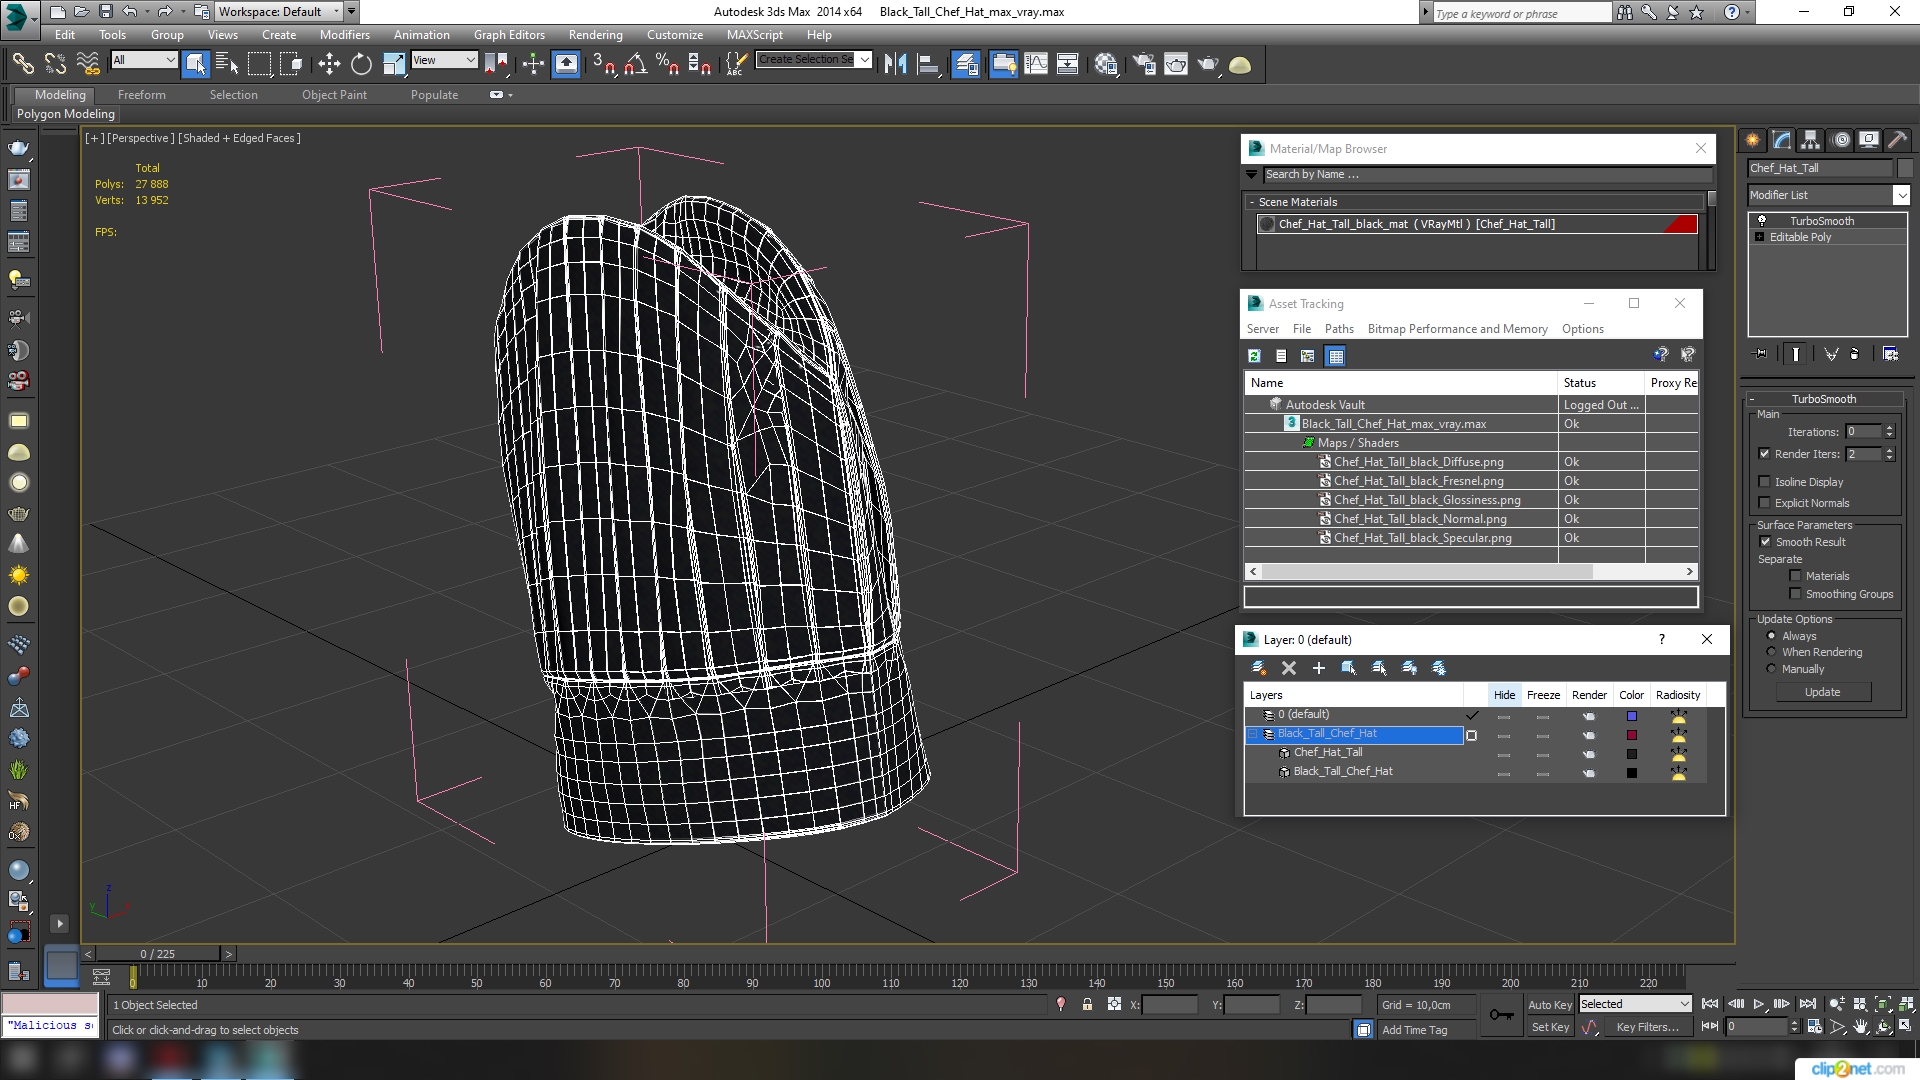Image resolution: width=1920 pixels, height=1080 pixels.
Task: Select When Rendering update option
Action: [x=1771, y=652]
